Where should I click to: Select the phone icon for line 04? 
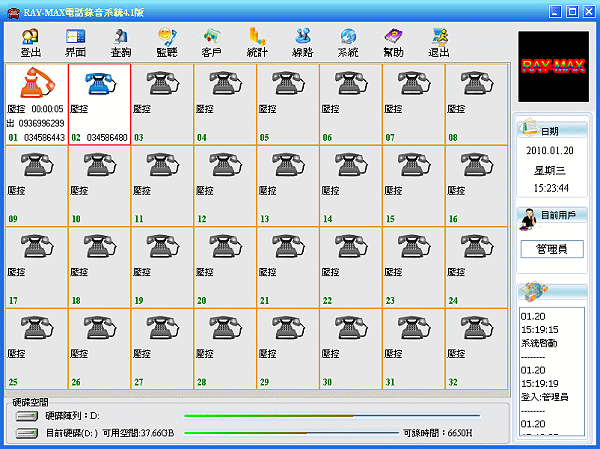coord(225,82)
